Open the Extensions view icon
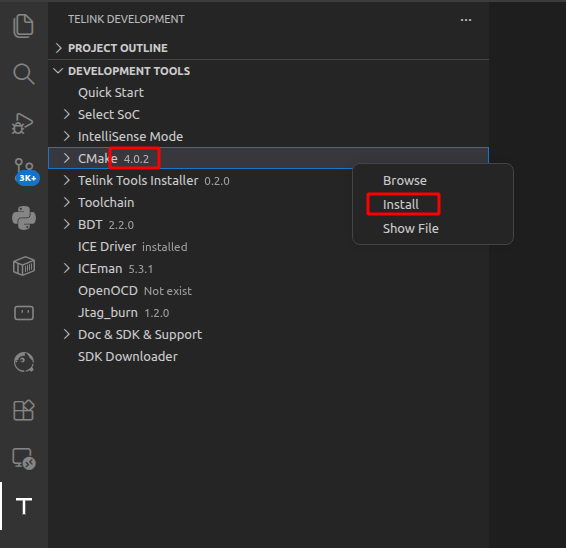This screenshot has width=566, height=548. (24, 410)
